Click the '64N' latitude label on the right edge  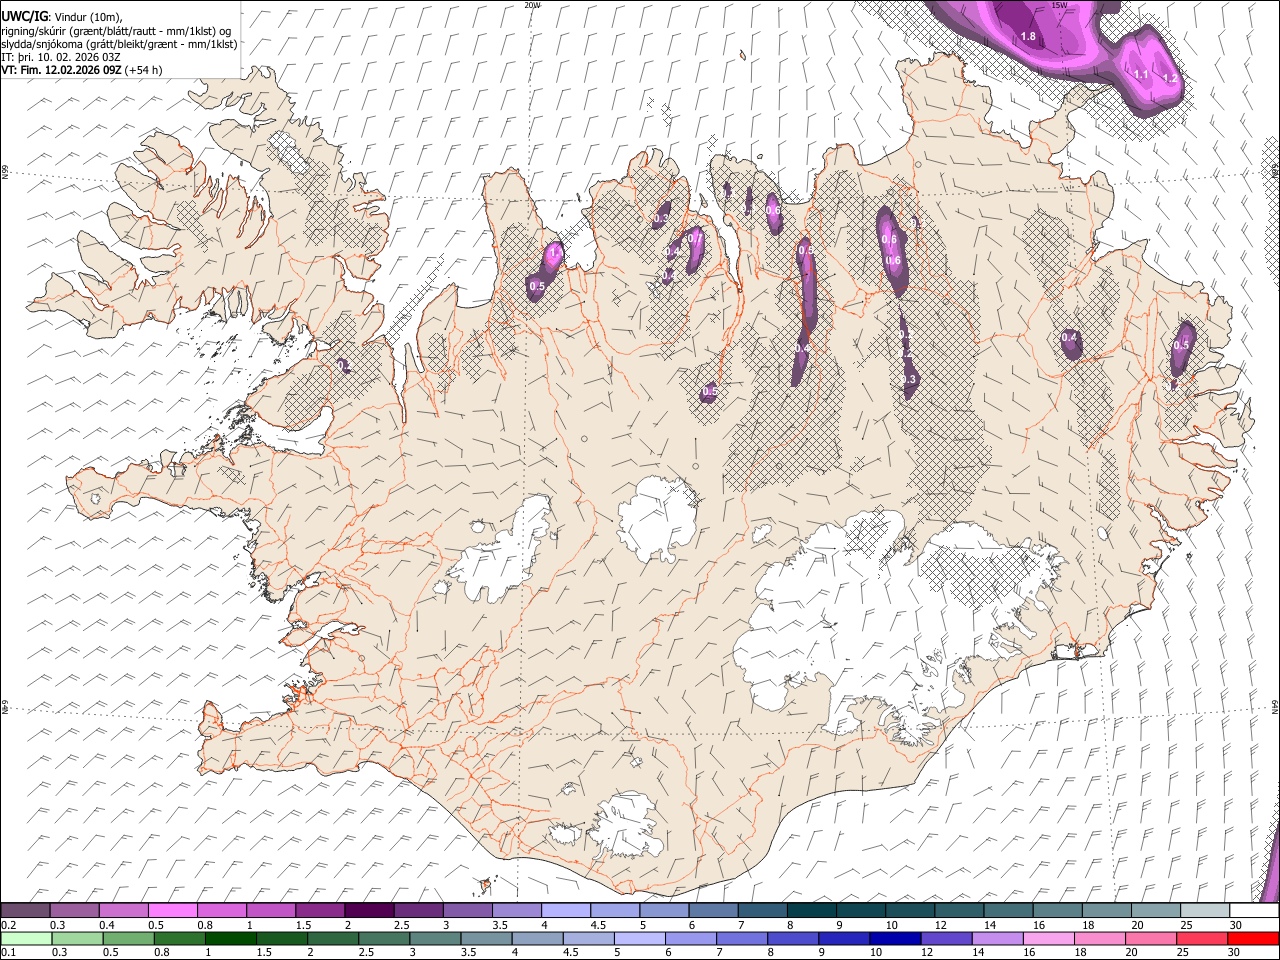1275,706
